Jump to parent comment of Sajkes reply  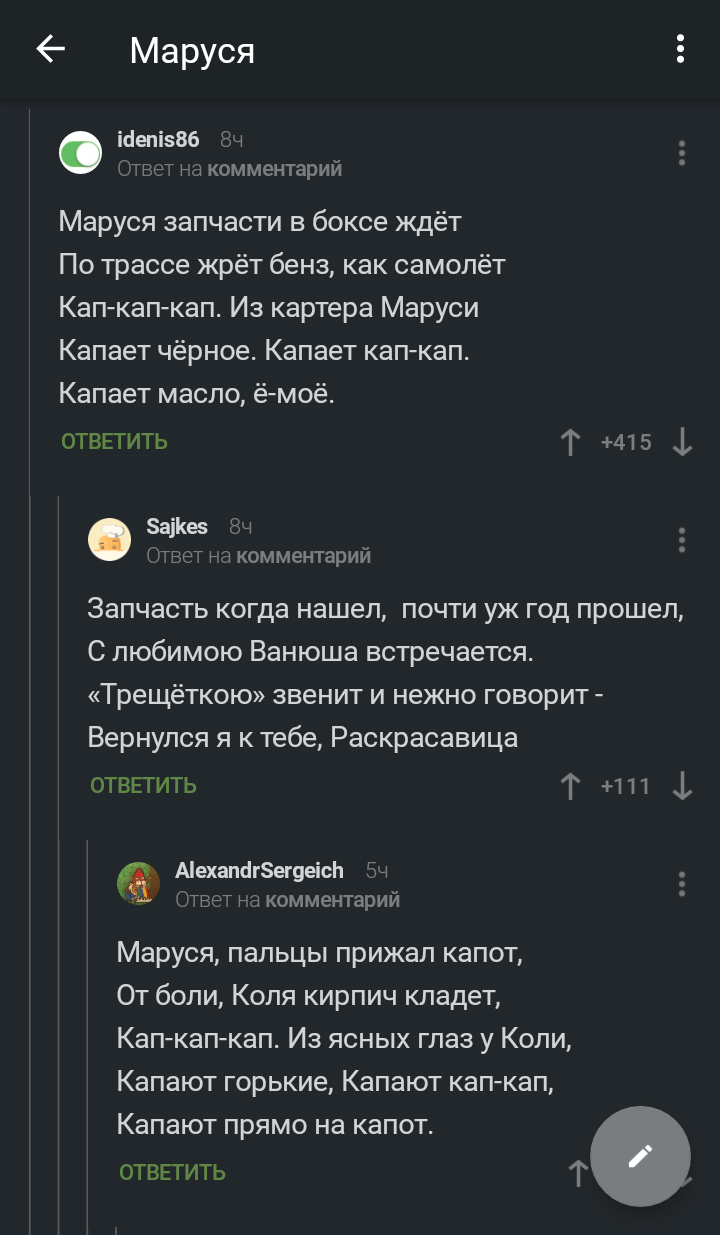pyautogui.click(x=302, y=556)
